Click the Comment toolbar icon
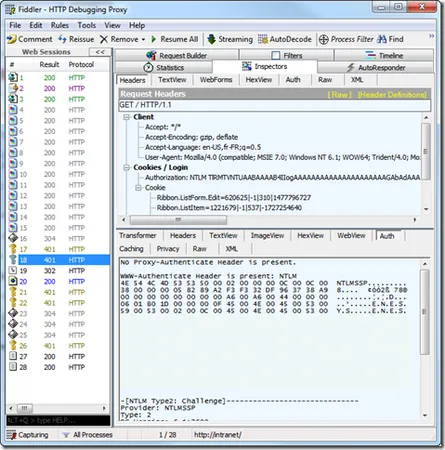Screen dimensions: 445x450 pyautogui.click(x=12, y=39)
